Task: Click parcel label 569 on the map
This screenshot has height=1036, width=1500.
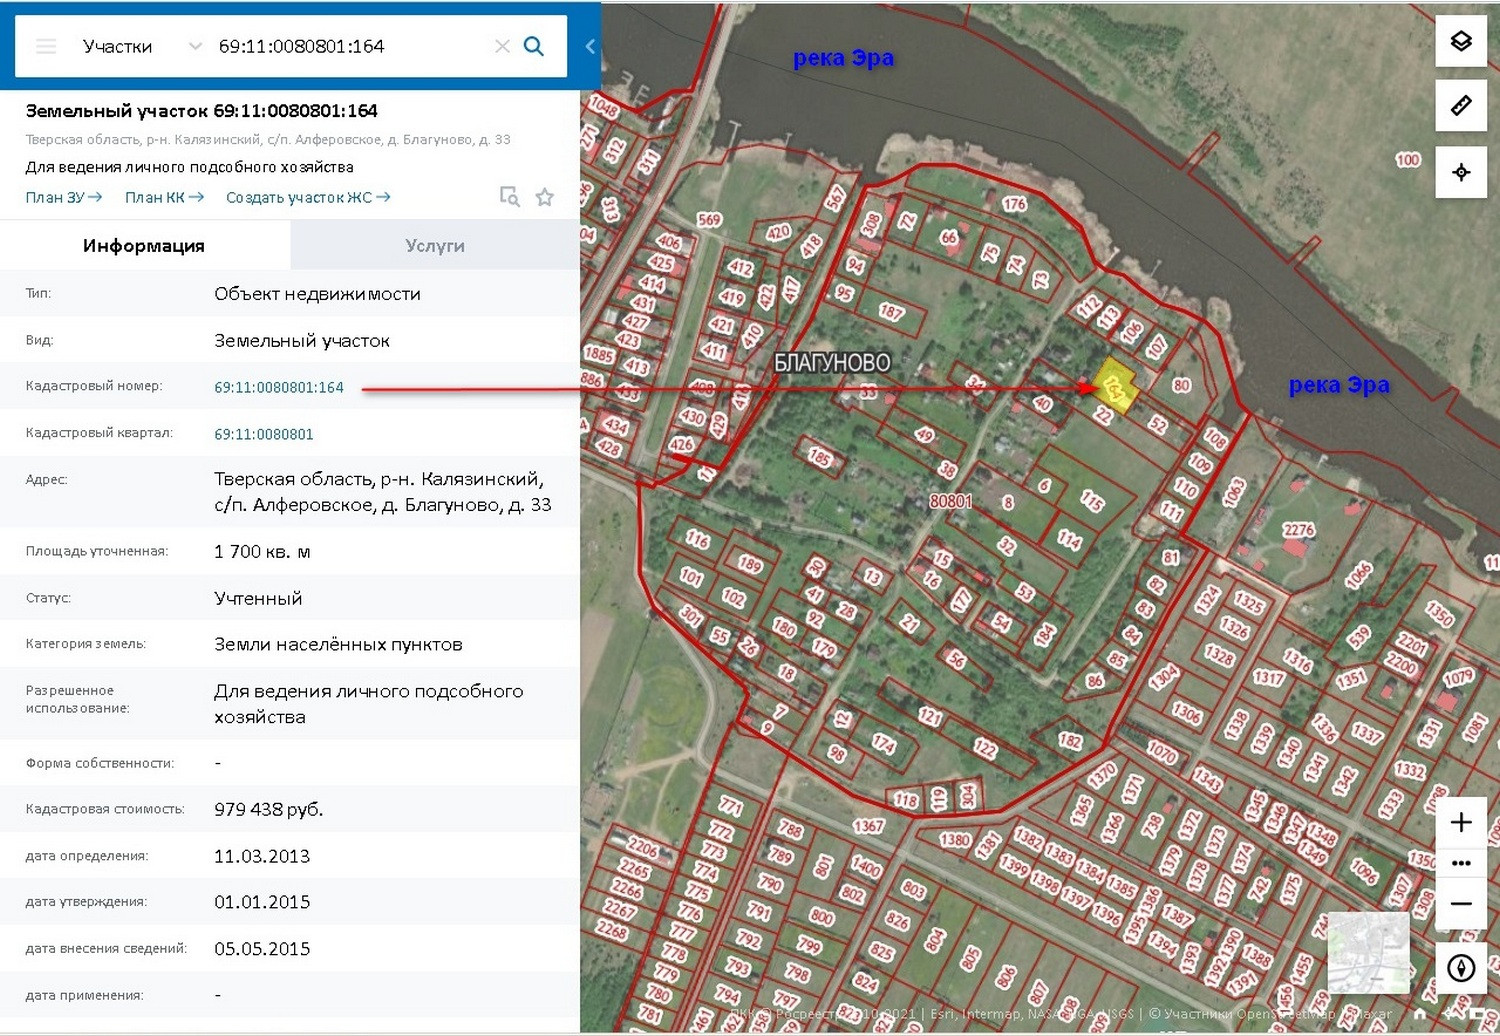Action: [709, 220]
